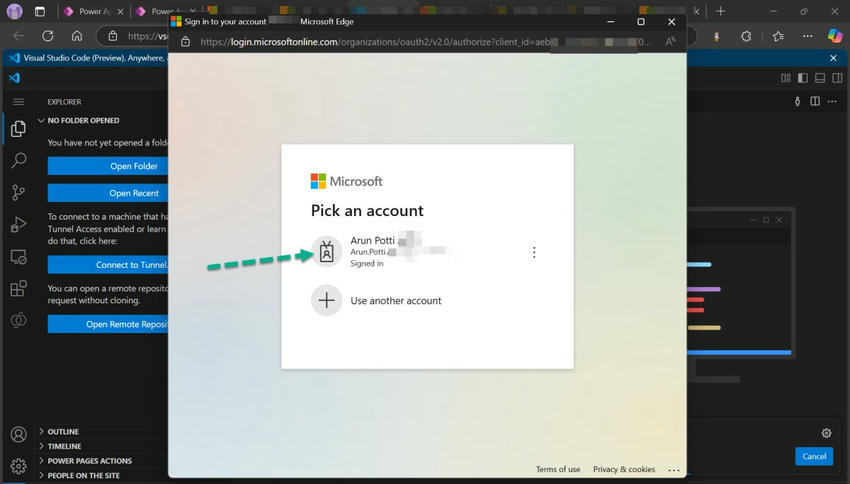Click Read aloud icon in sign-in address bar
This screenshot has height=484, width=850.
click(x=670, y=42)
